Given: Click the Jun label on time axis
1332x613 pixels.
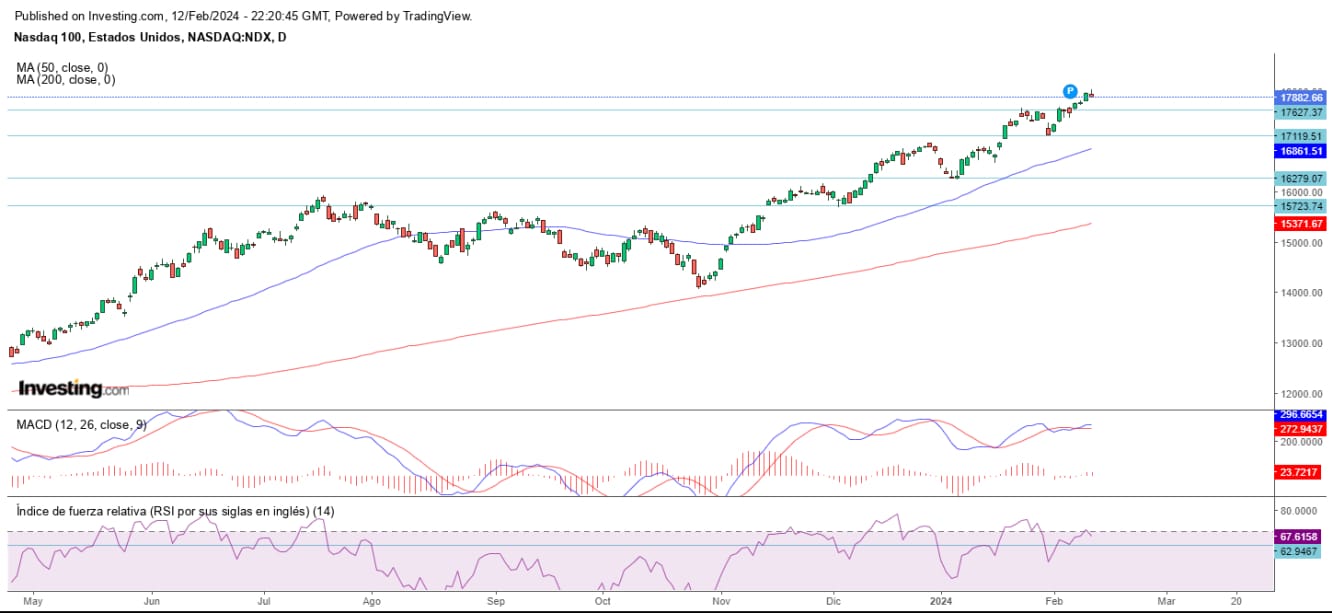Looking at the screenshot, I should point(152,602).
